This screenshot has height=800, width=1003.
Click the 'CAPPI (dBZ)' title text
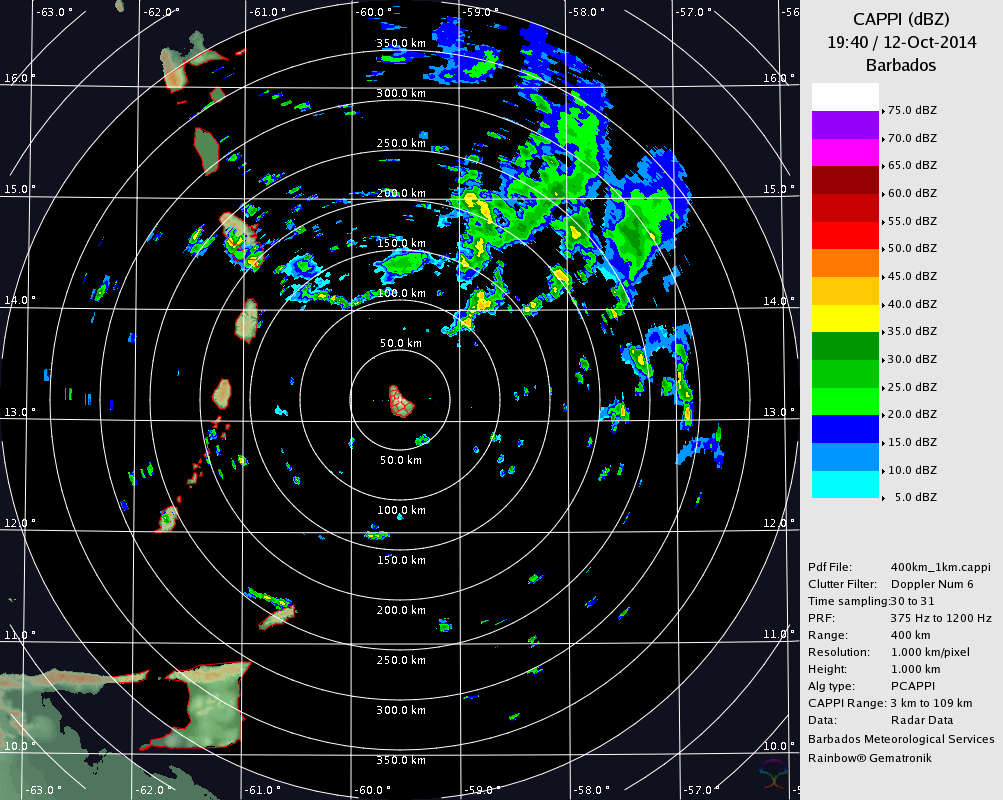901,19
